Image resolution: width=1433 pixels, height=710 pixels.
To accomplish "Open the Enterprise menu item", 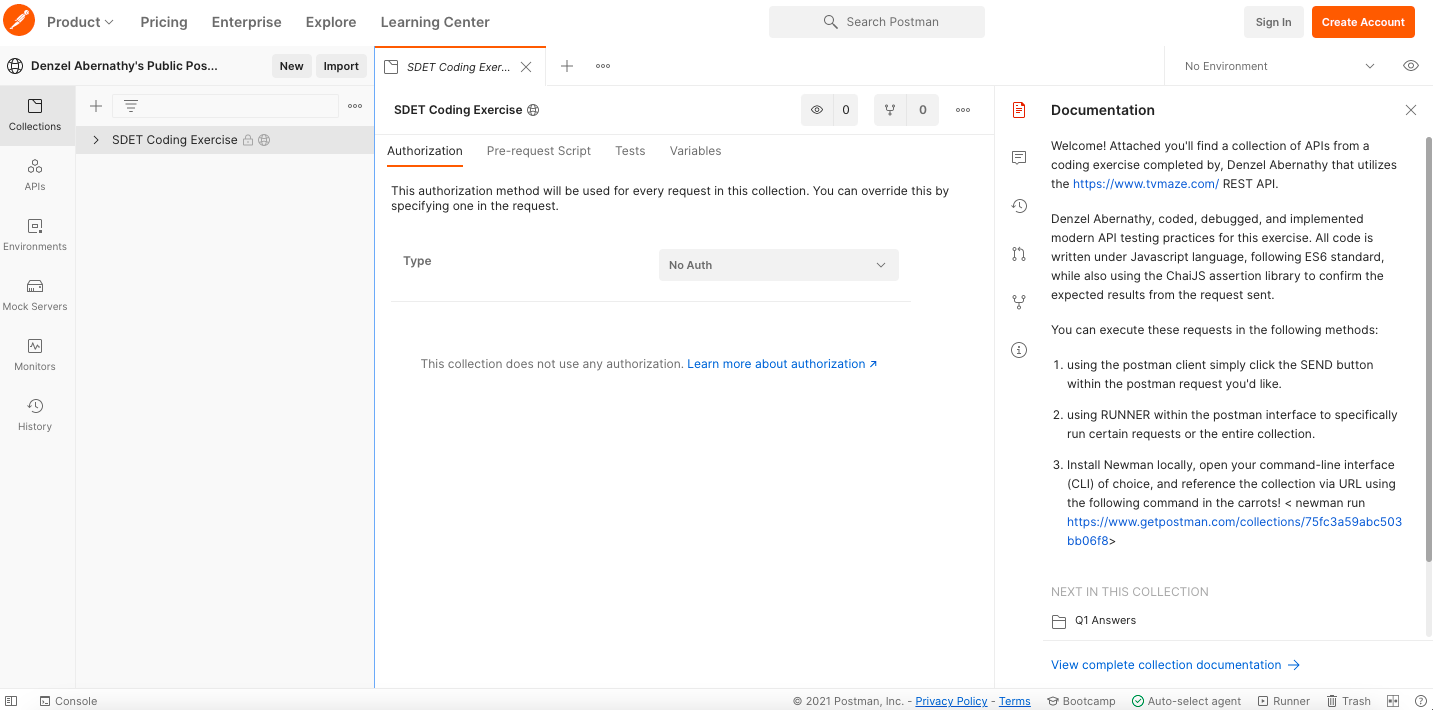I will 247,22.
